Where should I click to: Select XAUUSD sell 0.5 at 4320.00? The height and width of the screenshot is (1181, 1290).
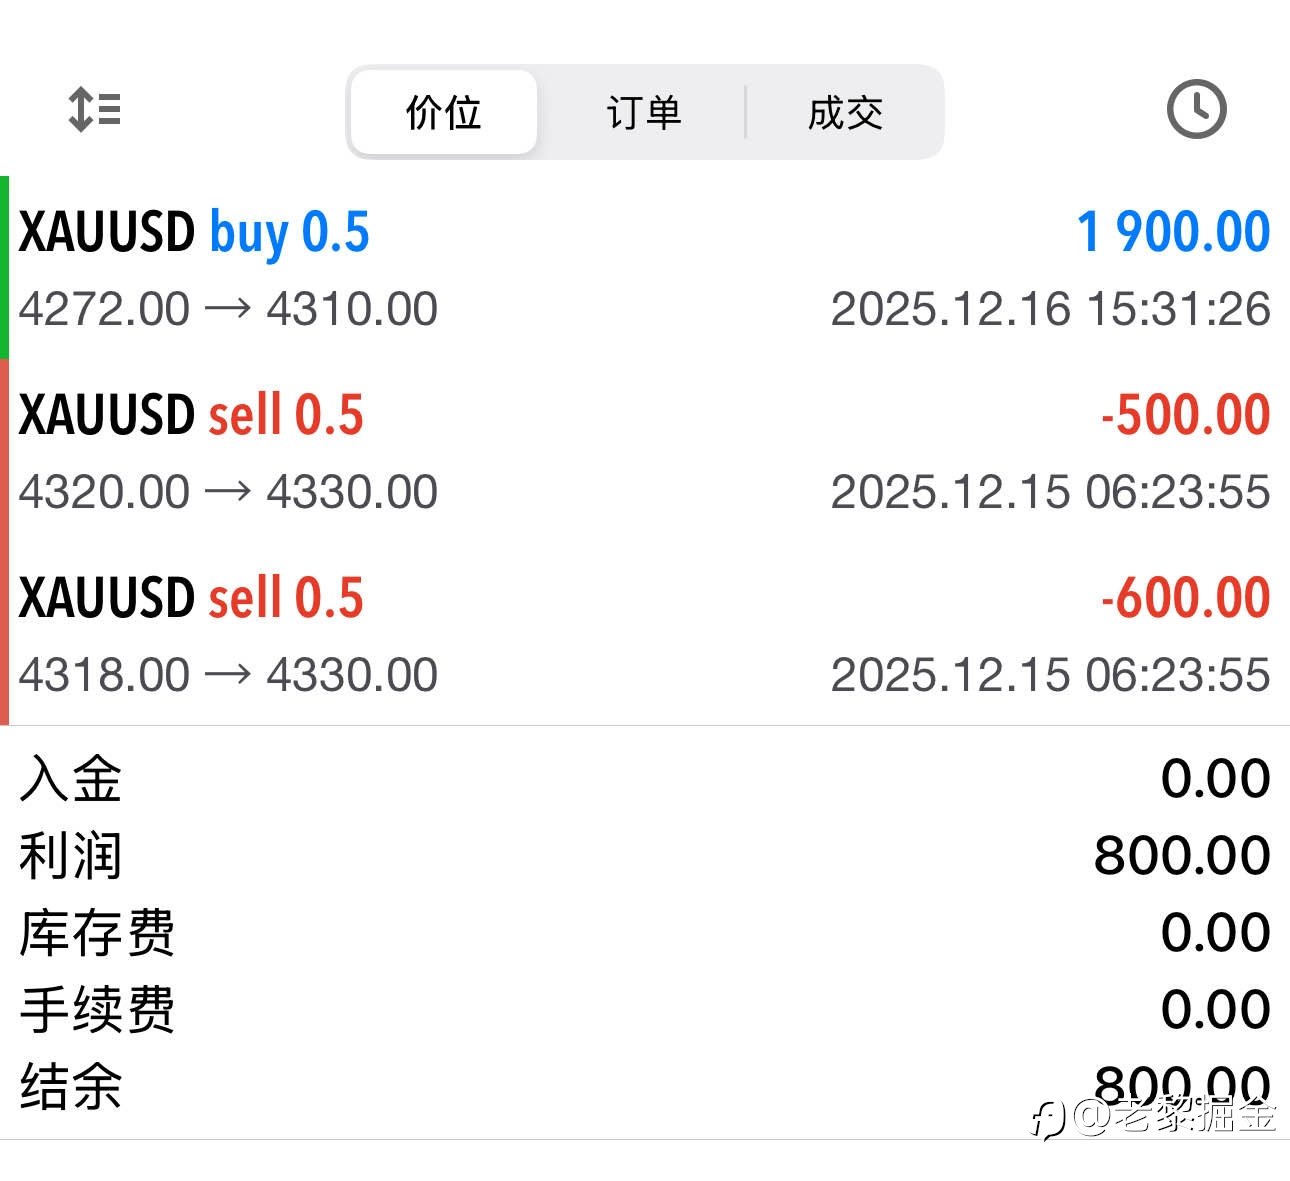(191, 415)
